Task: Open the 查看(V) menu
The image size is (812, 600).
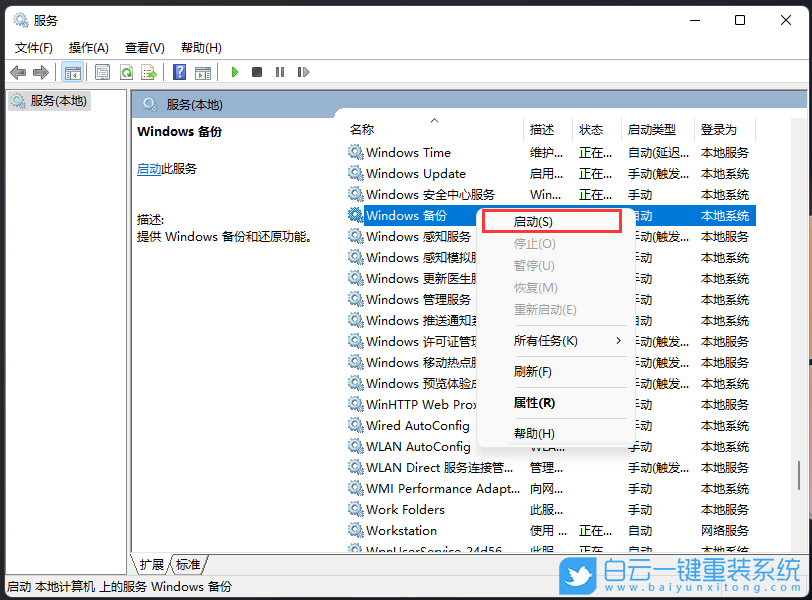Action: point(144,47)
